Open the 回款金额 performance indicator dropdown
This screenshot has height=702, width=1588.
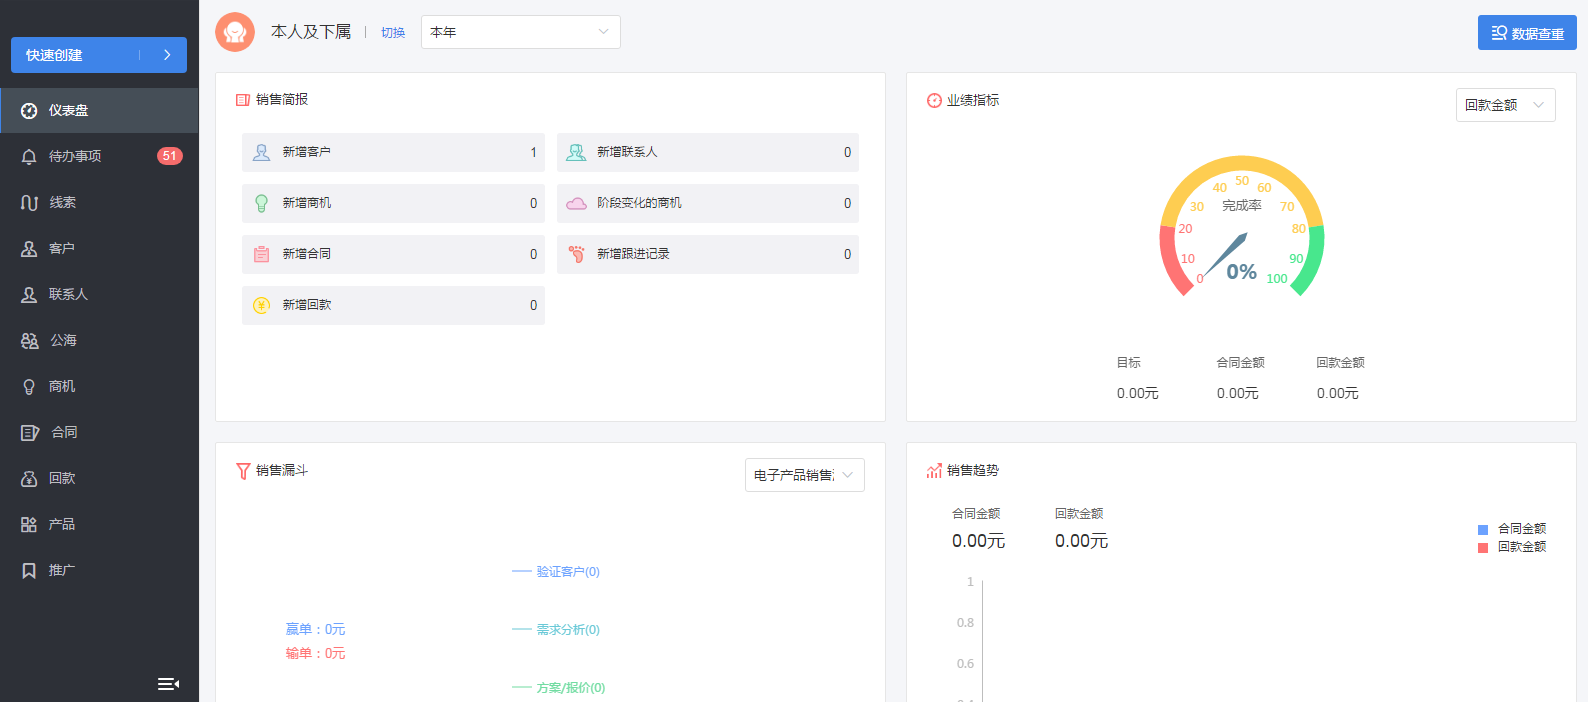(1504, 105)
